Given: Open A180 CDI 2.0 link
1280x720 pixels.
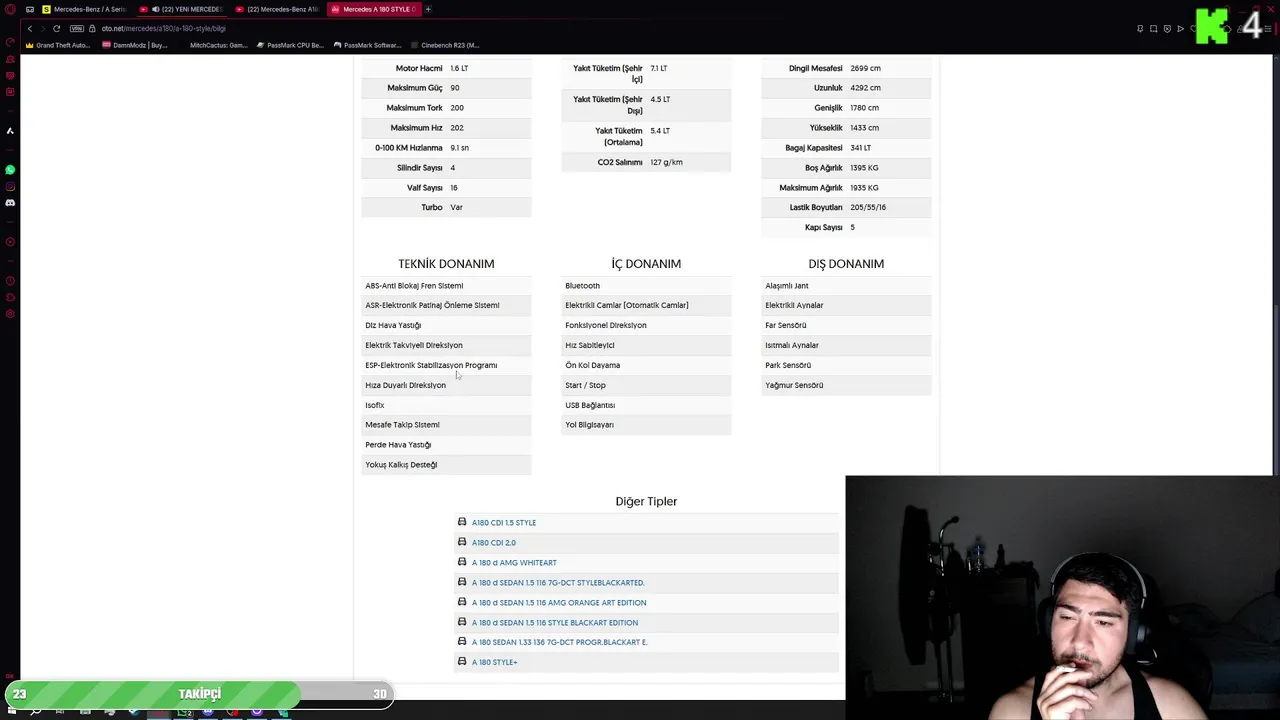Looking at the screenshot, I should point(494,542).
